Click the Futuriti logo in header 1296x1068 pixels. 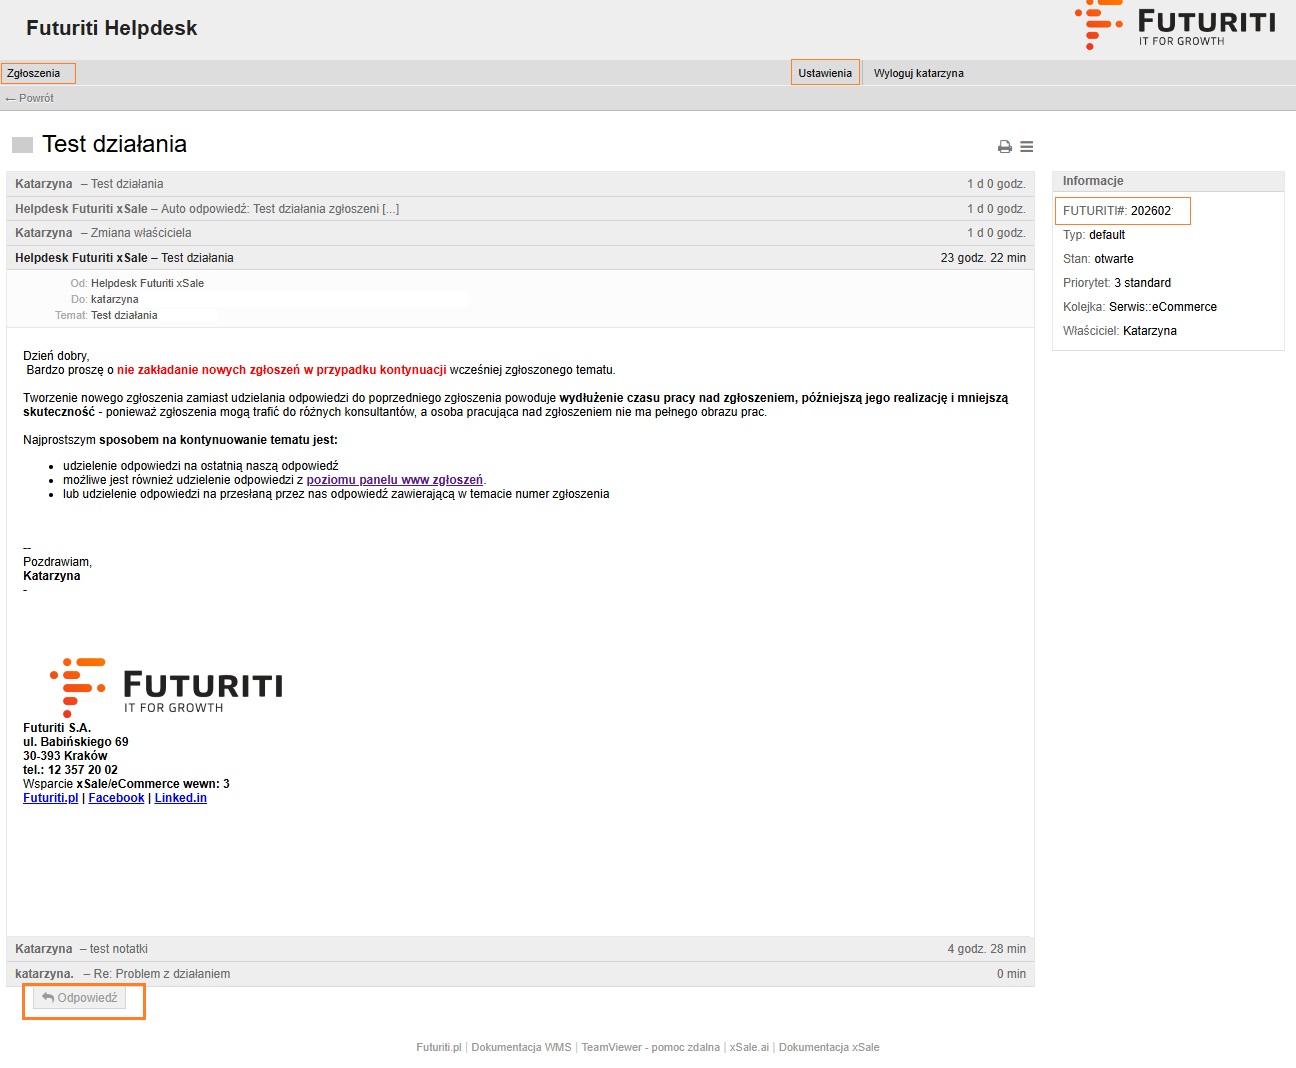(1175, 27)
